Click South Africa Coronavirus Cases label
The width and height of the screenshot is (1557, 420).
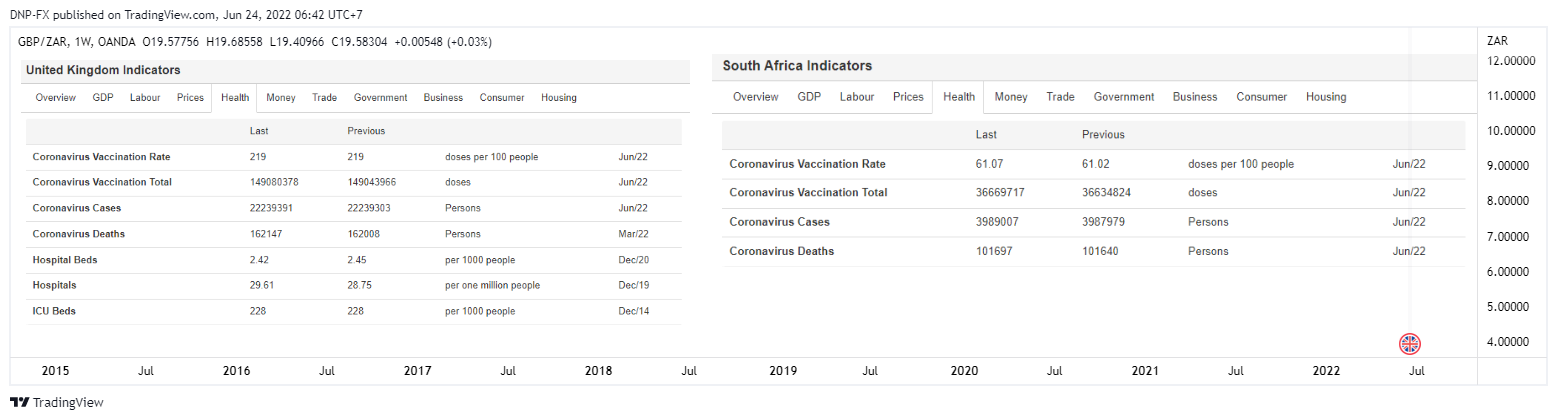point(781,222)
